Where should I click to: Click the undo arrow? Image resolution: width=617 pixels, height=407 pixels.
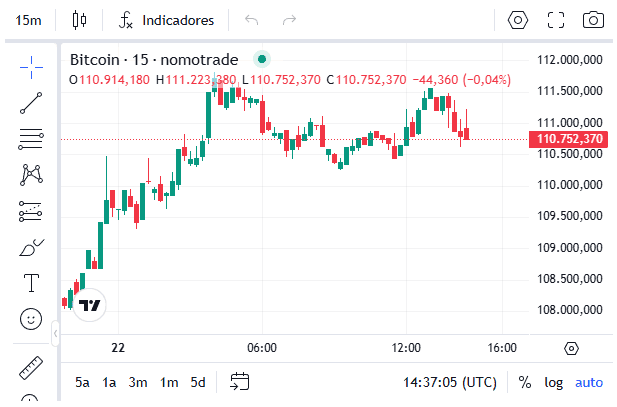(251, 20)
